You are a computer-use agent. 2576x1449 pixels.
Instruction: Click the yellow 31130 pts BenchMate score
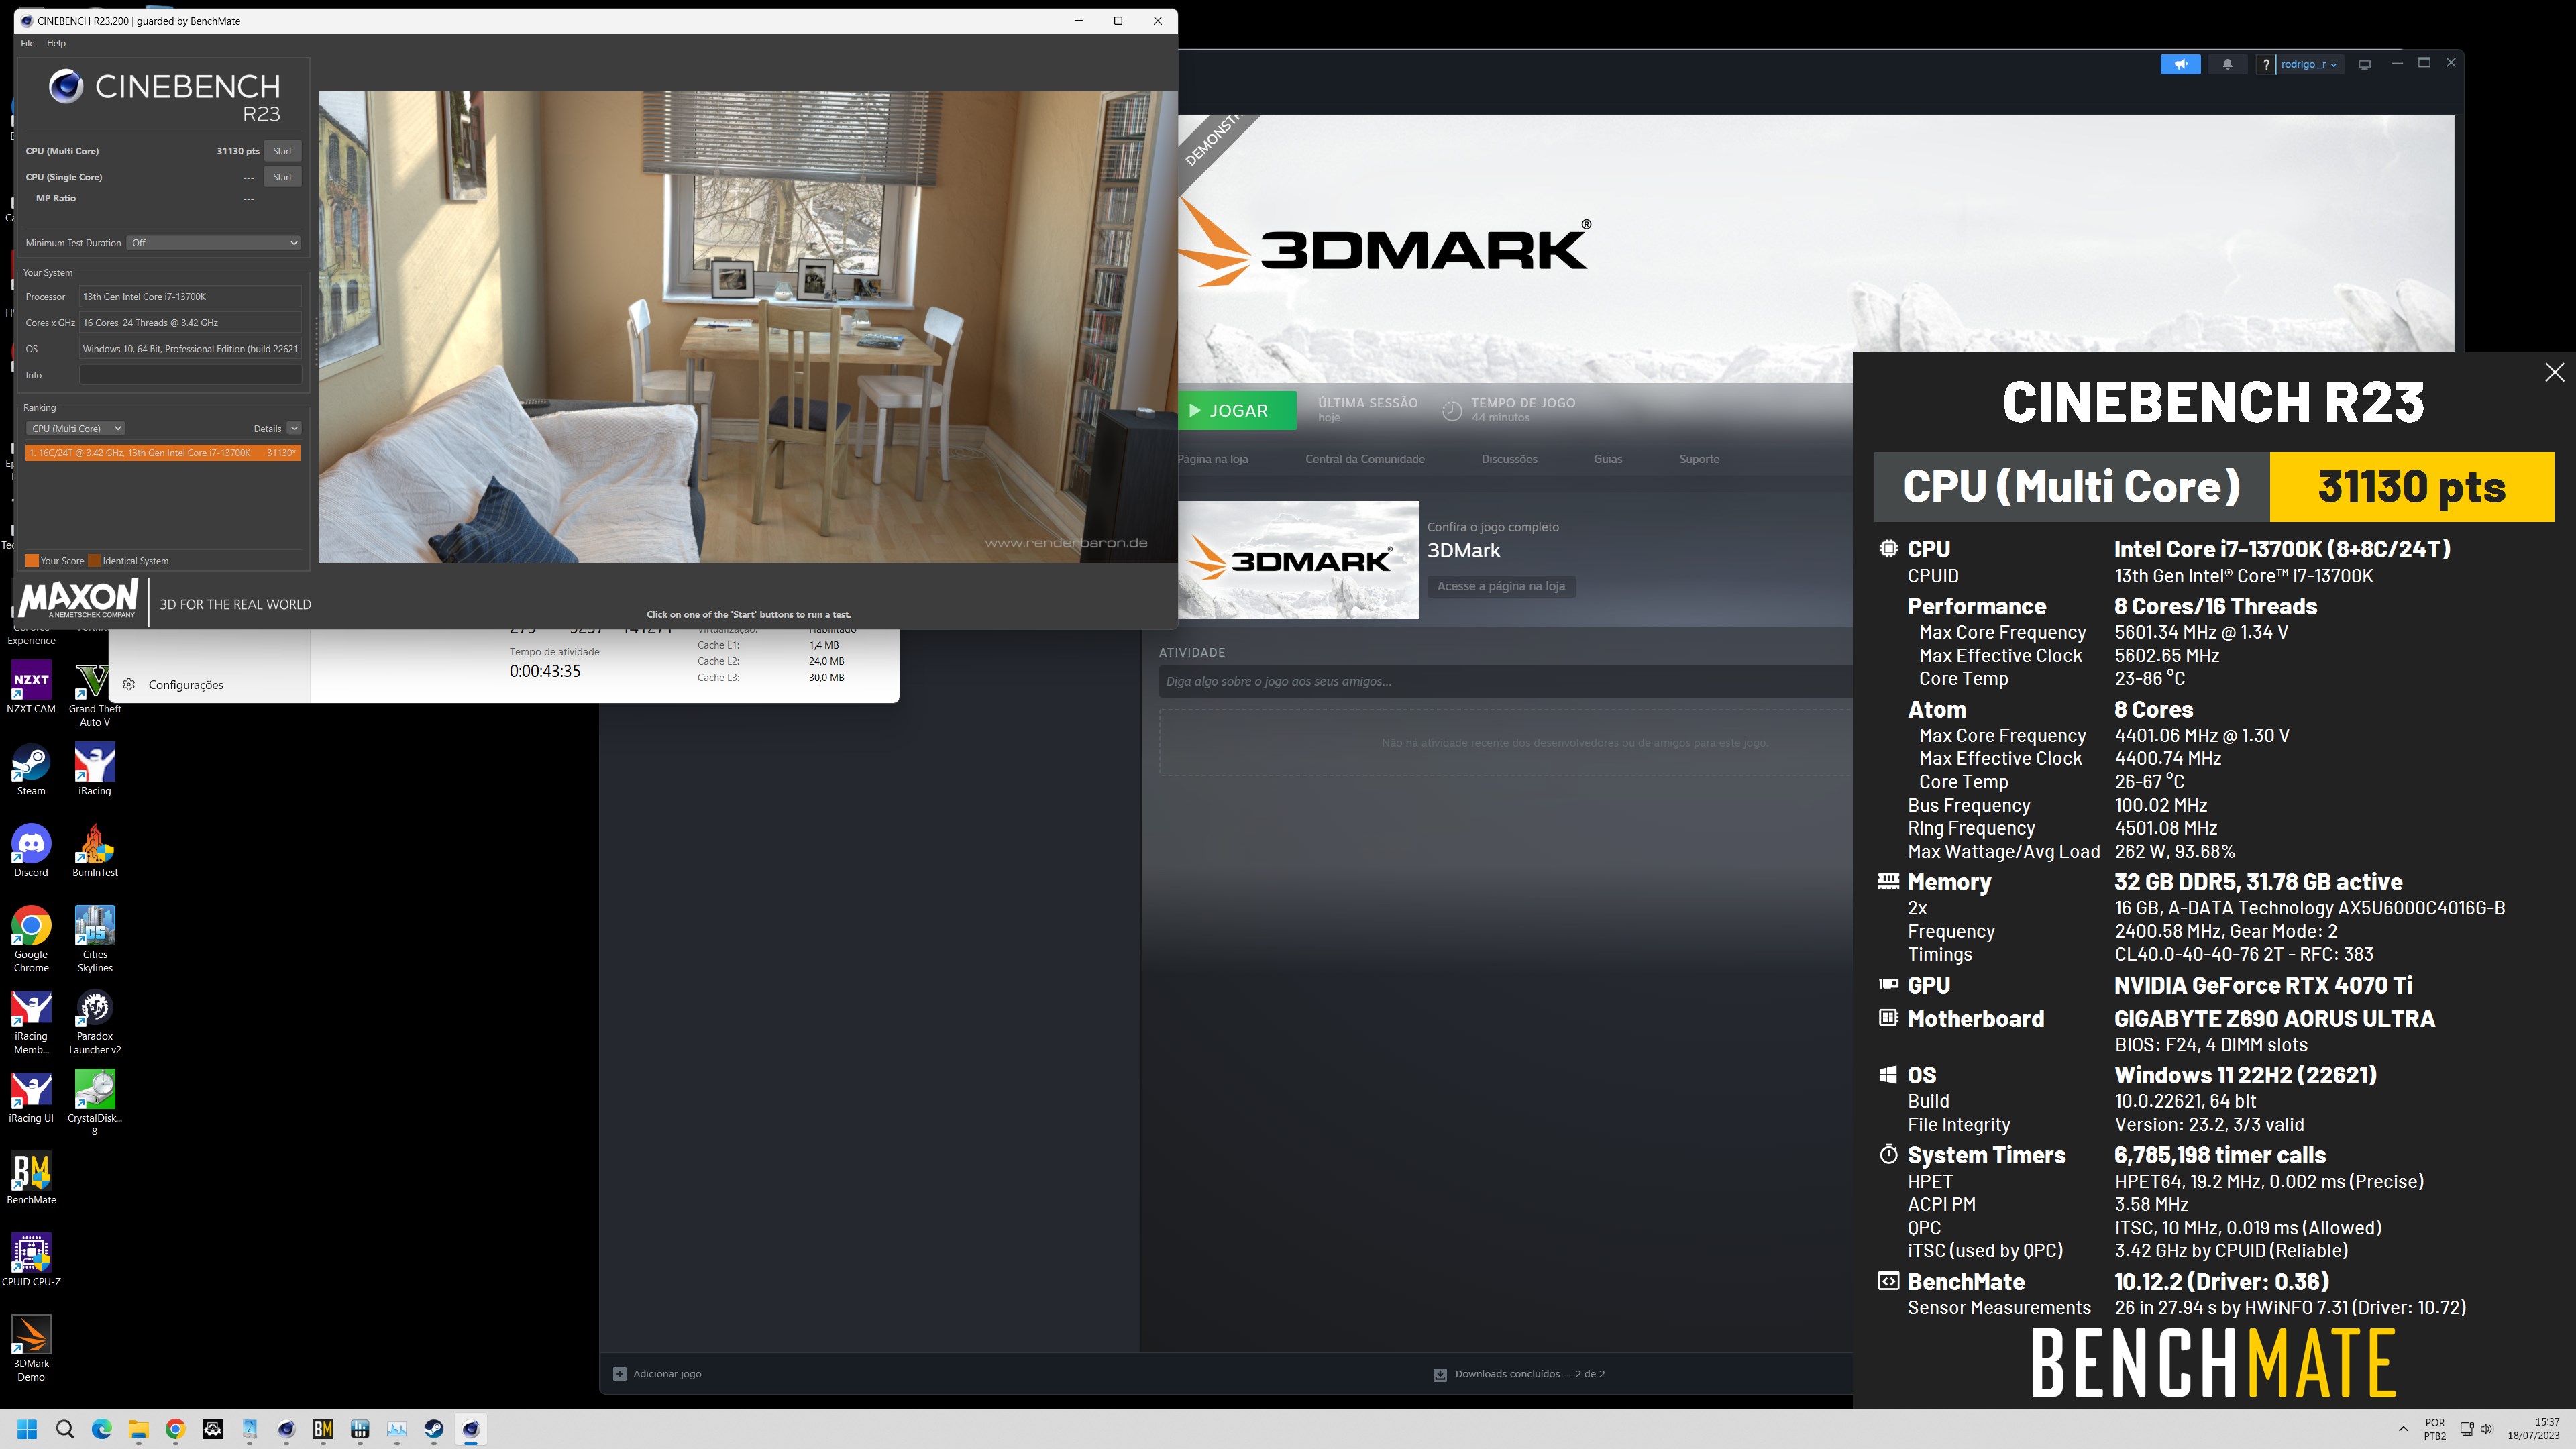click(2411, 487)
